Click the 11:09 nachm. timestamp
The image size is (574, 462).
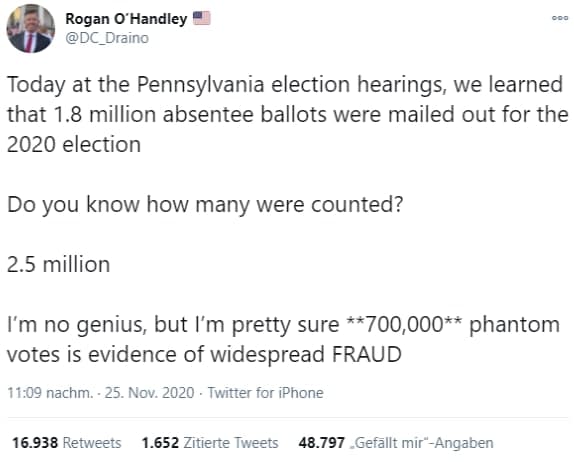tap(49, 393)
